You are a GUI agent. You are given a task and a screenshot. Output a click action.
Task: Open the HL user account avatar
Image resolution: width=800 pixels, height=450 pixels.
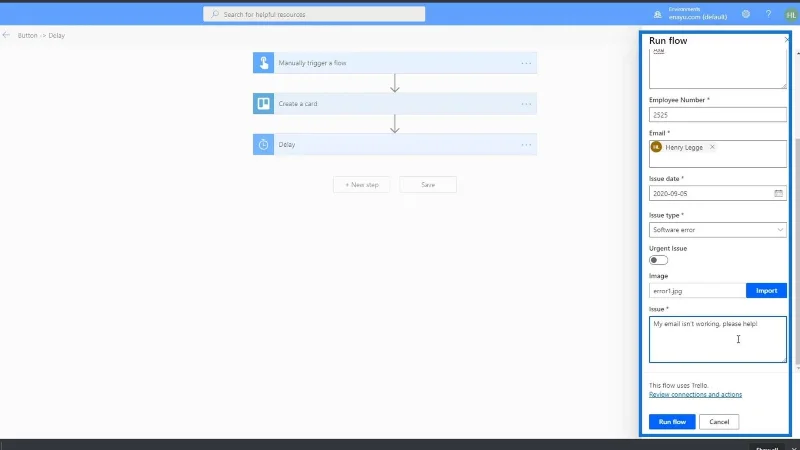(791, 15)
